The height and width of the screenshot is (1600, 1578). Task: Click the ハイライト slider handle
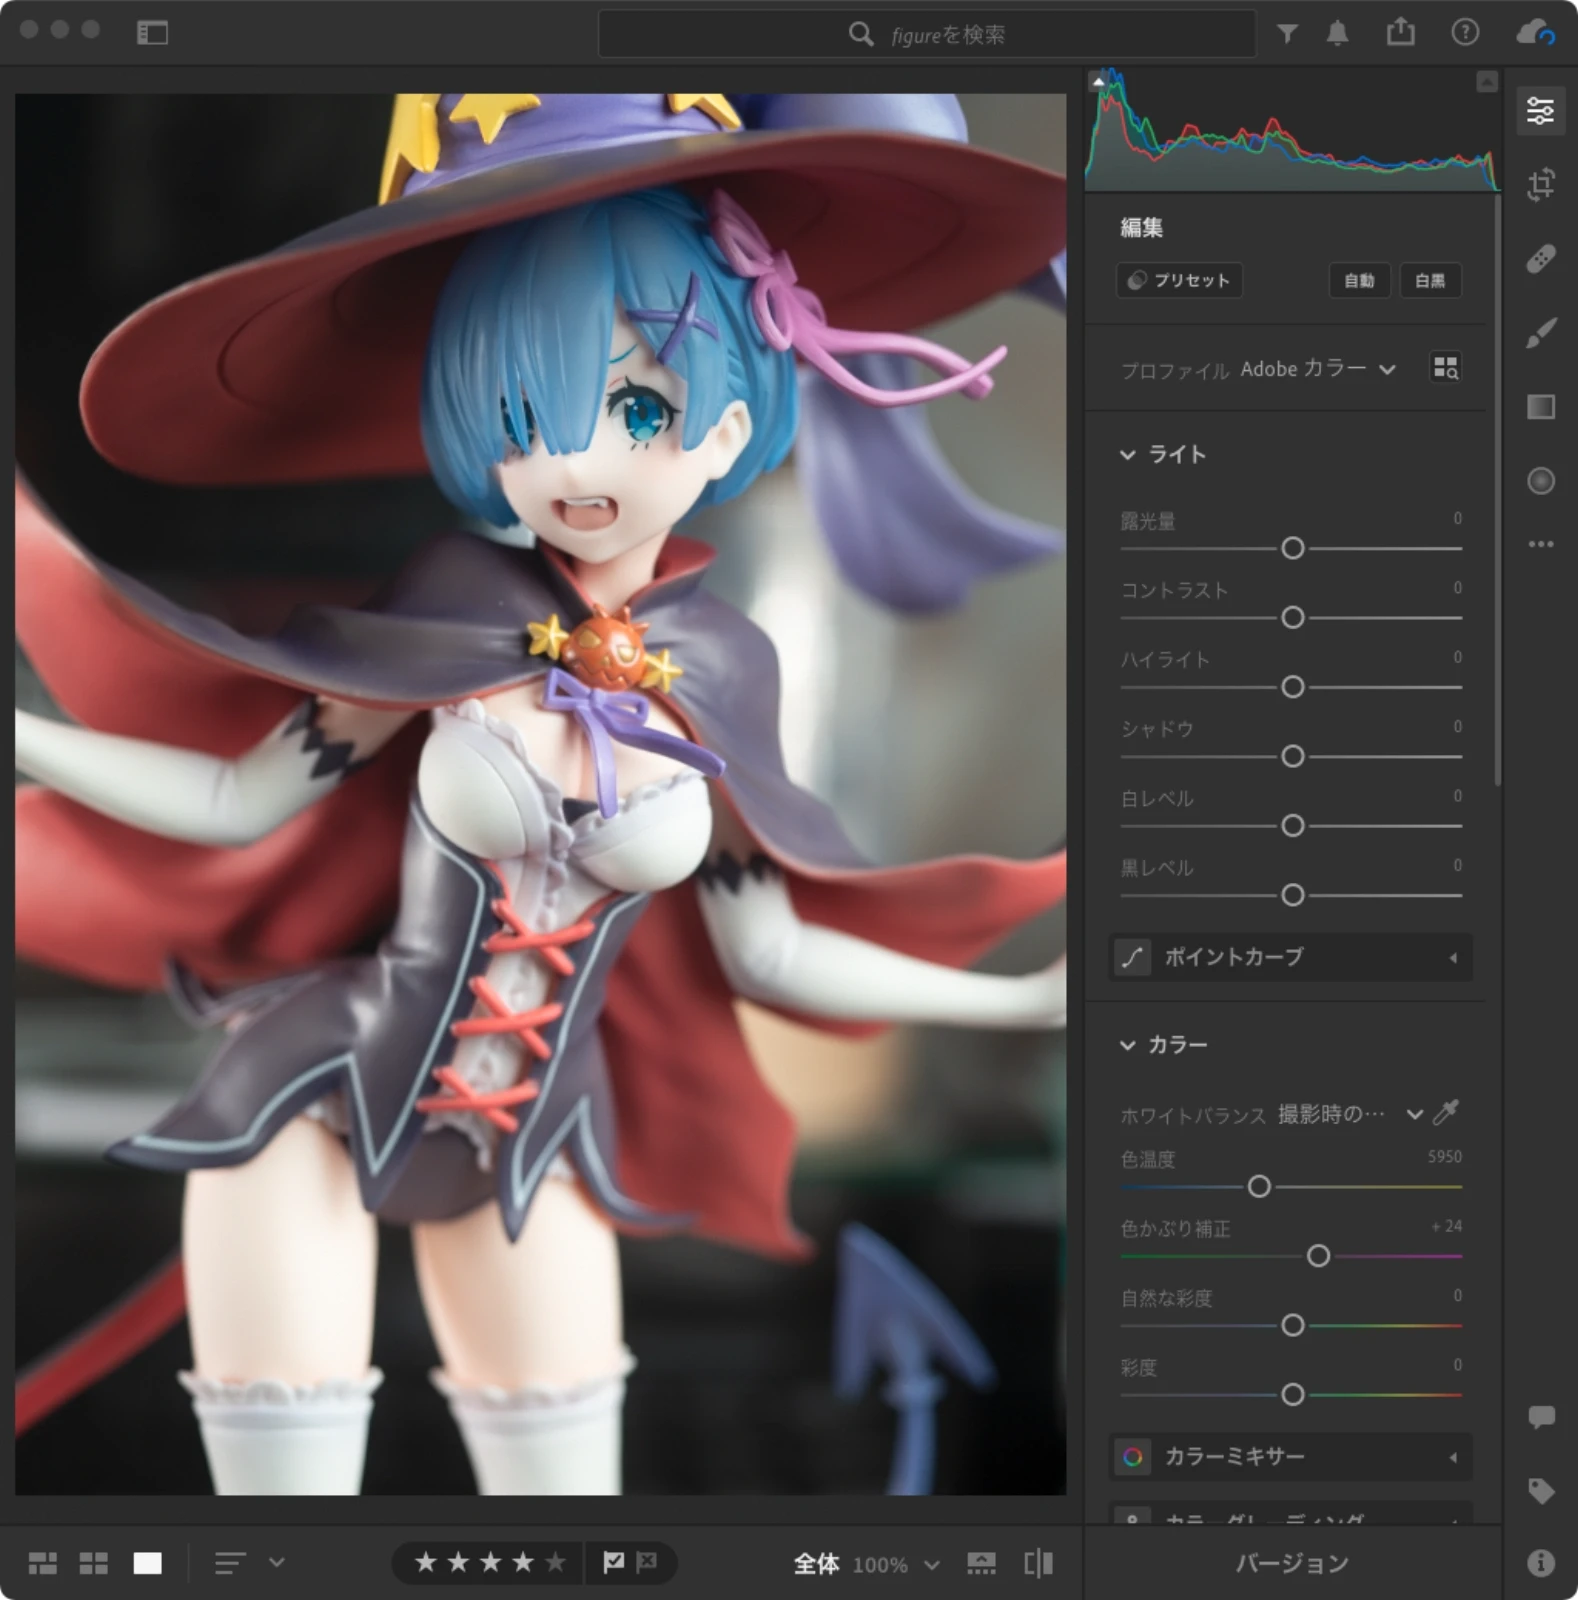pyautogui.click(x=1292, y=687)
